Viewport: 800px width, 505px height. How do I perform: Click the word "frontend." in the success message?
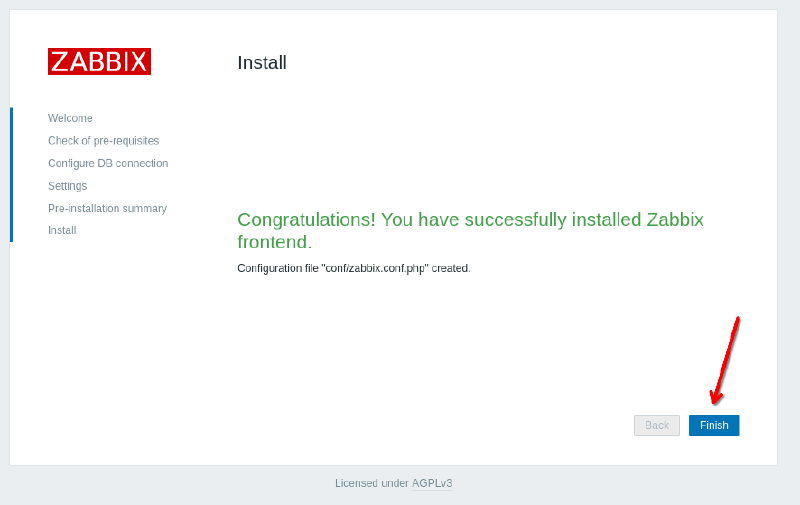tap(274, 242)
